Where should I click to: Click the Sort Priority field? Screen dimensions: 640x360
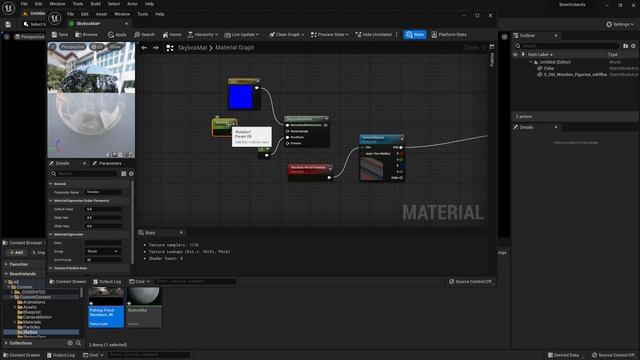[103, 260]
